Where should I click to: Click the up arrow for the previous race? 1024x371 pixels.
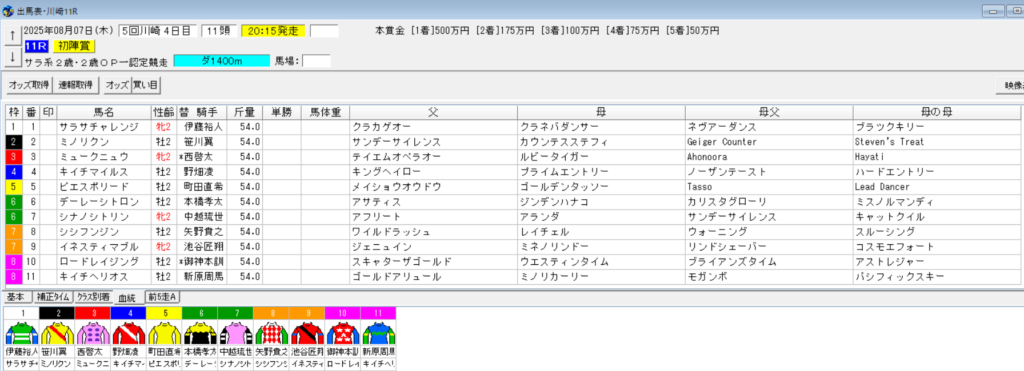(12, 36)
